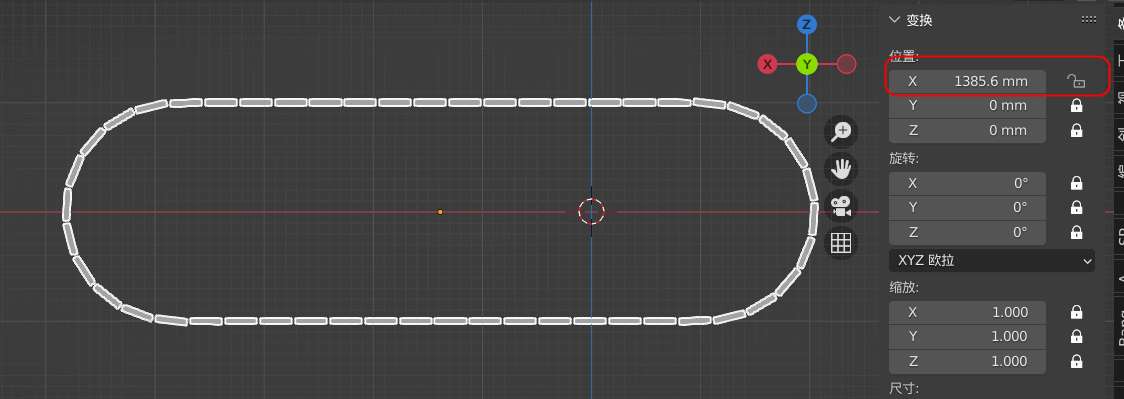Click the red X axis gizmo circle
Image resolution: width=1124 pixels, height=399 pixels.
[x=768, y=64]
